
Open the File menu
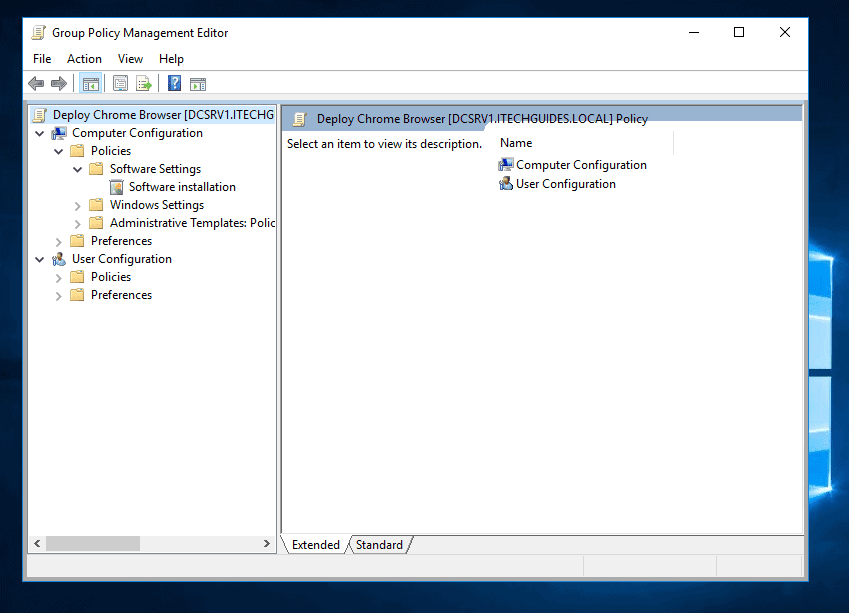tap(42, 59)
